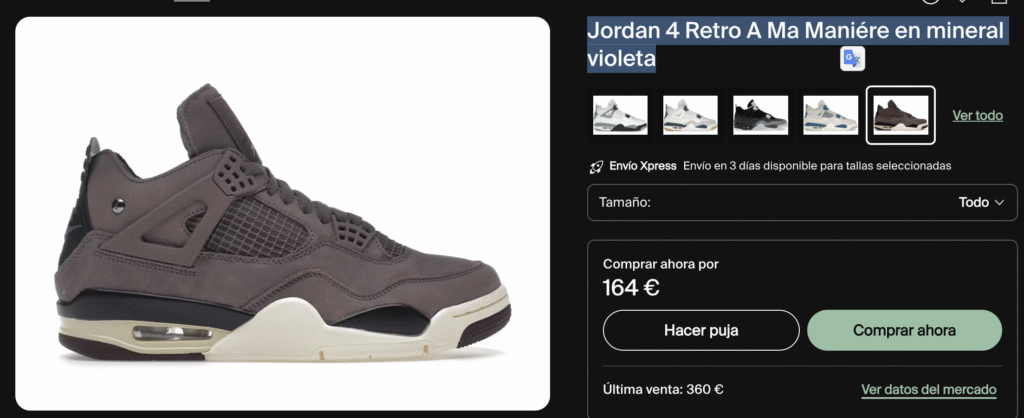Click the Comprar ahora por label
The image size is (1024, 418).
click(x=661, y=265)
